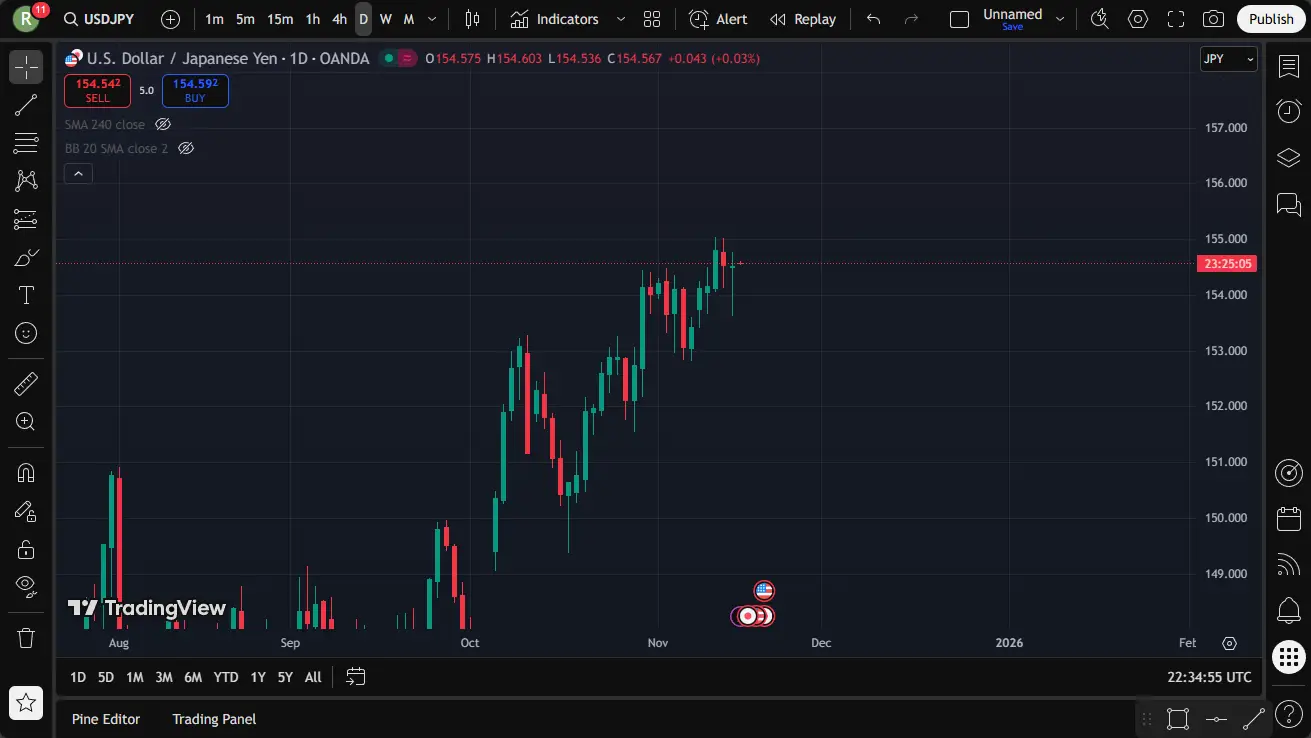
Task: Pick the ruler measure tool
Action: pos(26,383)
